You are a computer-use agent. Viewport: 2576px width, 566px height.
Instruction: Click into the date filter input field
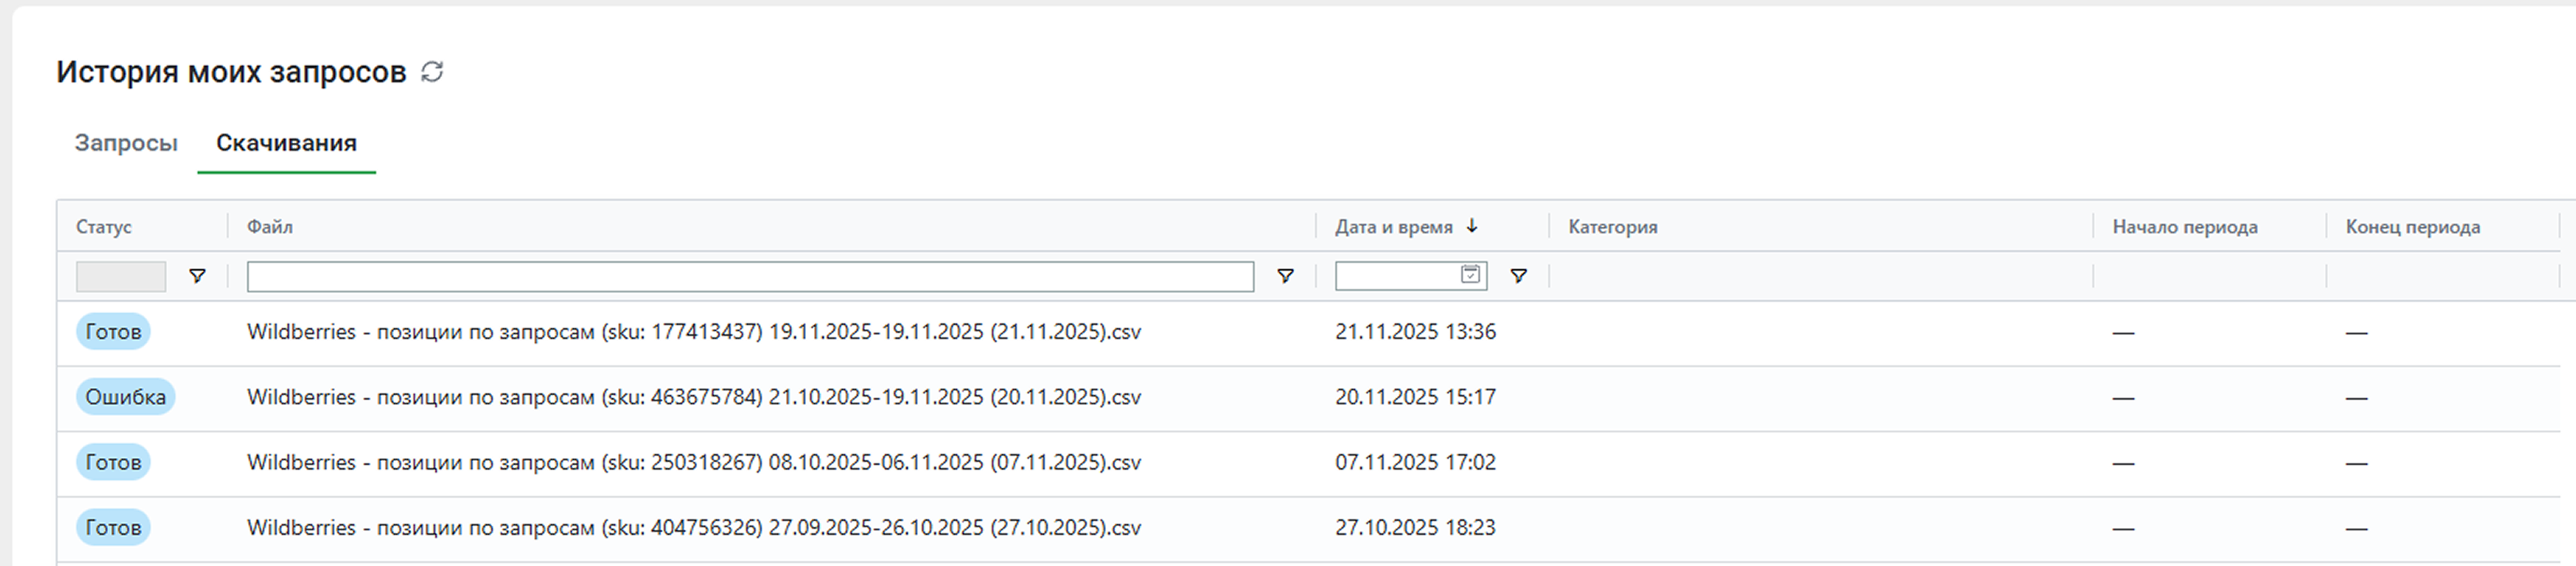click(1396, 276)
